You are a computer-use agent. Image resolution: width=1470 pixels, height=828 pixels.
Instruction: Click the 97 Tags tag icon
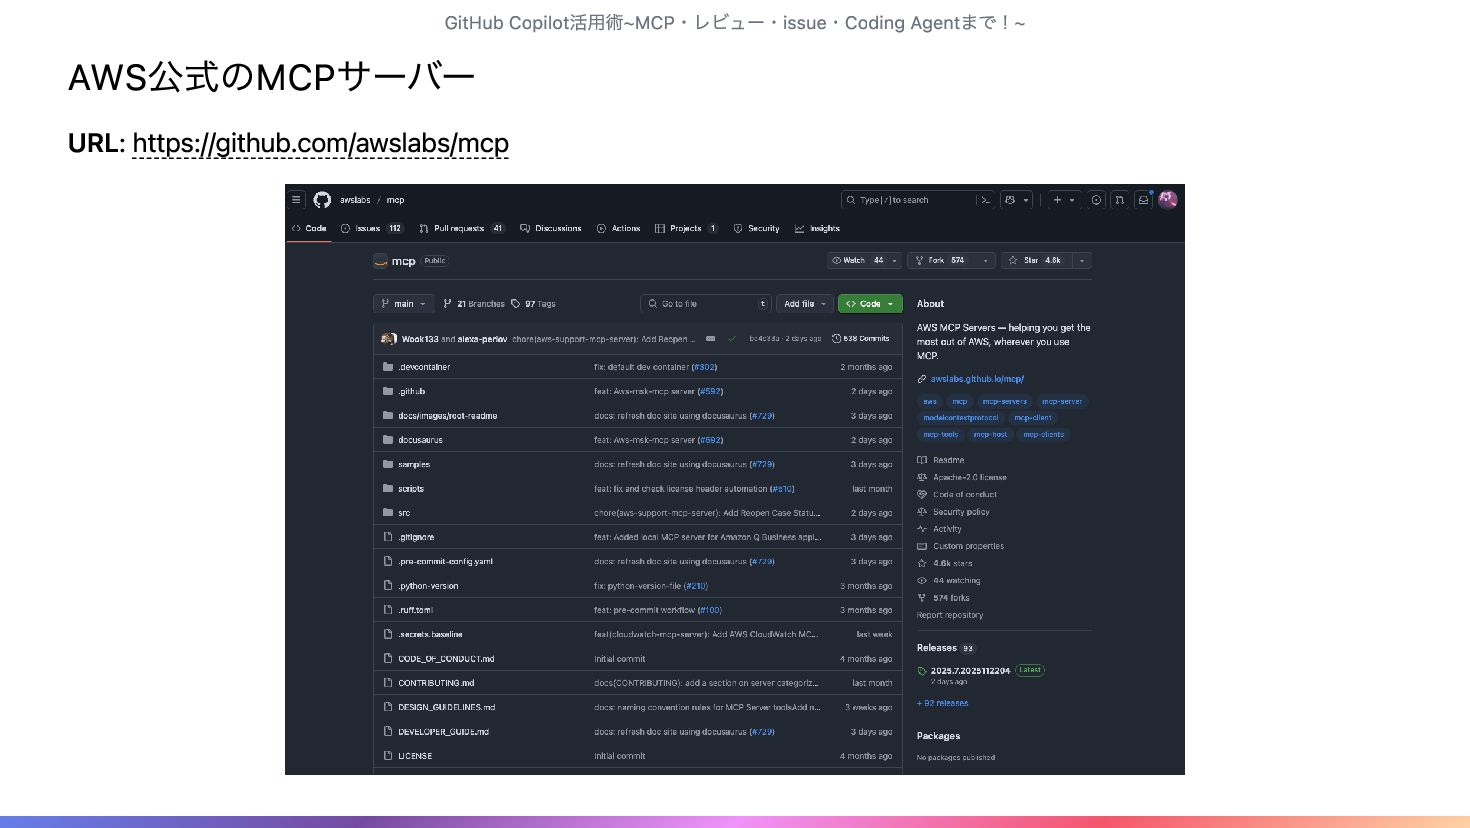[x=516, y=304]
